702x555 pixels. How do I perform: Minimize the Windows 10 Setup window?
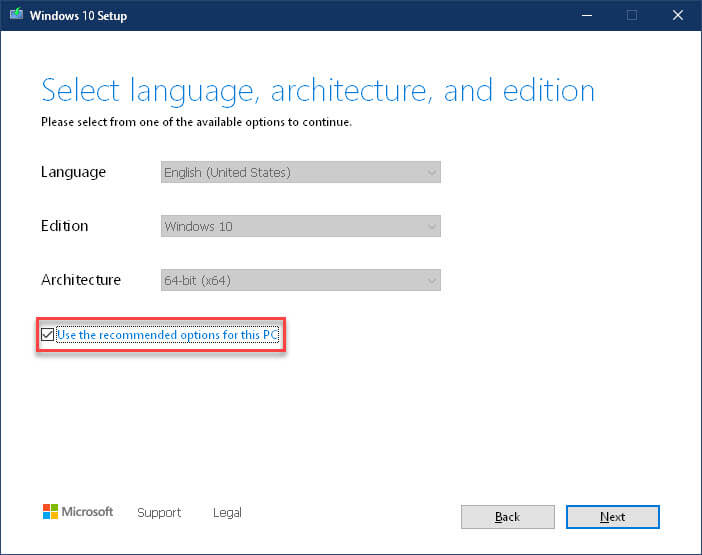pos(587,16)
